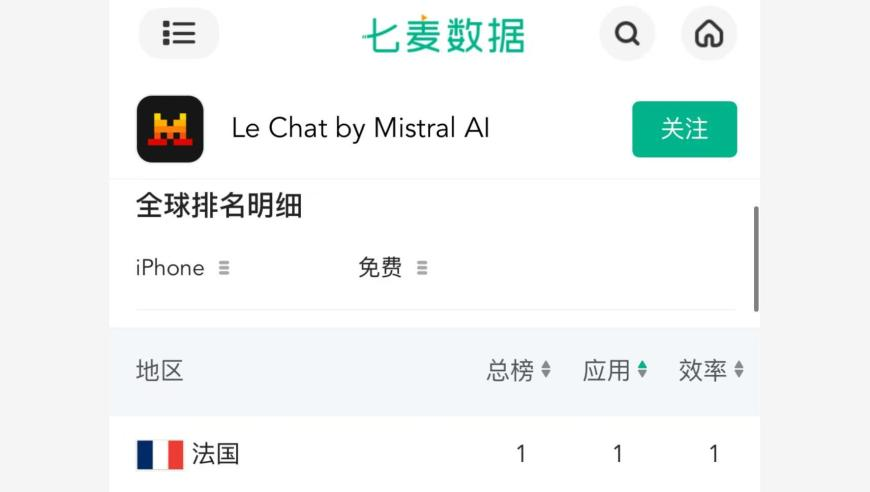Screen dimensions: 870x492
Task: Open the 免费 filter lines icon
Action: (422, 268)
